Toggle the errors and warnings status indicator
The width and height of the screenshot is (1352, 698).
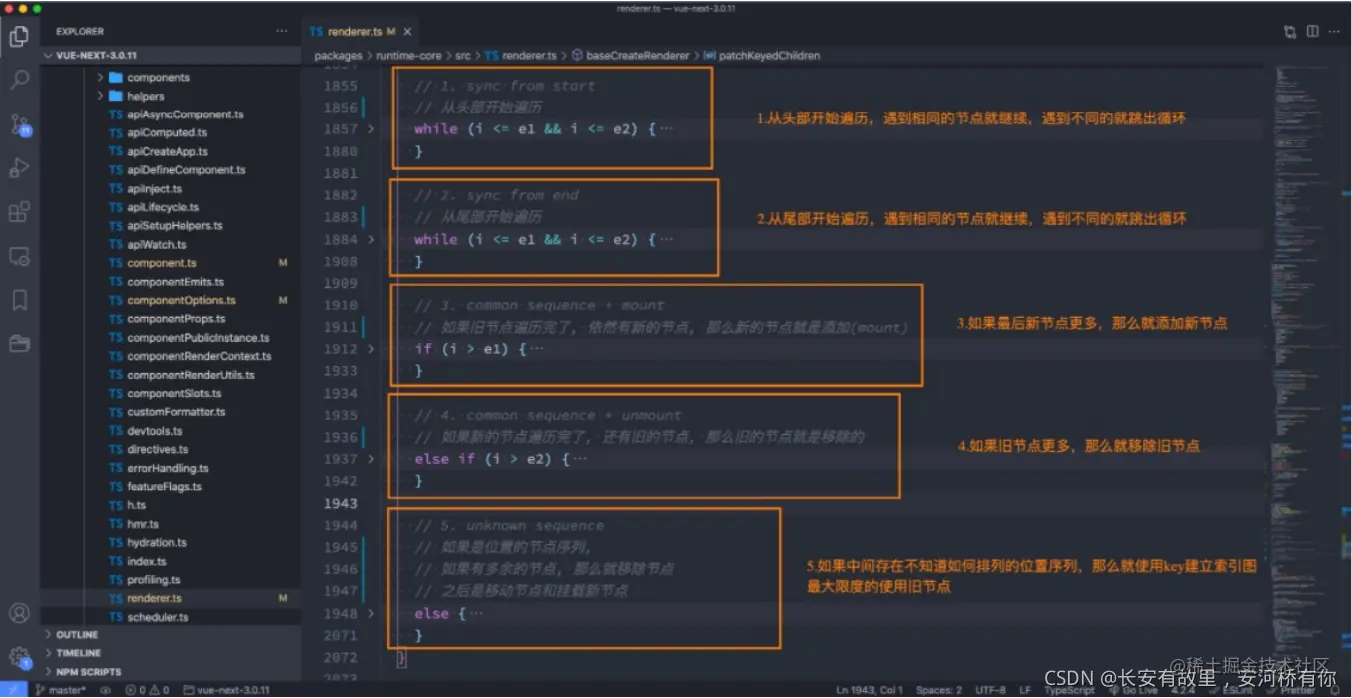146,689
